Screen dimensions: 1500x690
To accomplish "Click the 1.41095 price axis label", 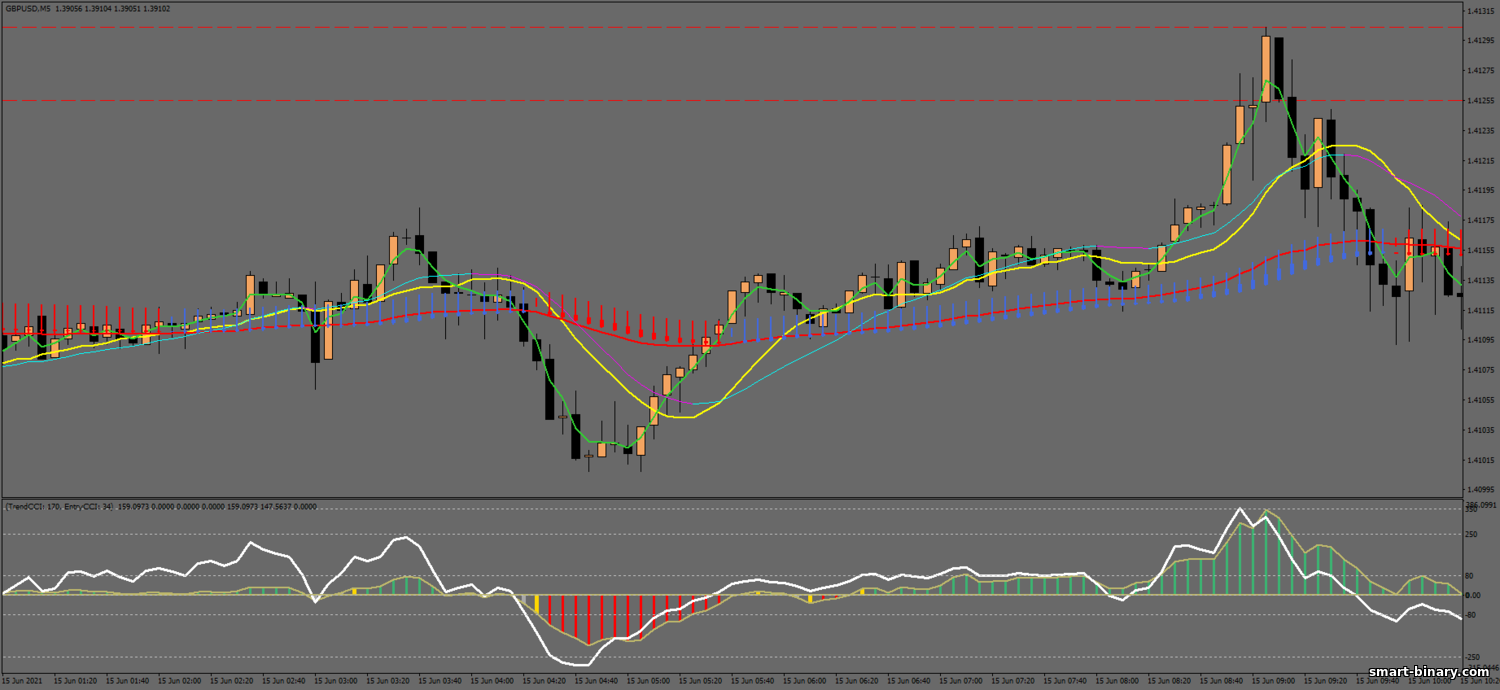I will click(1480, 340).
